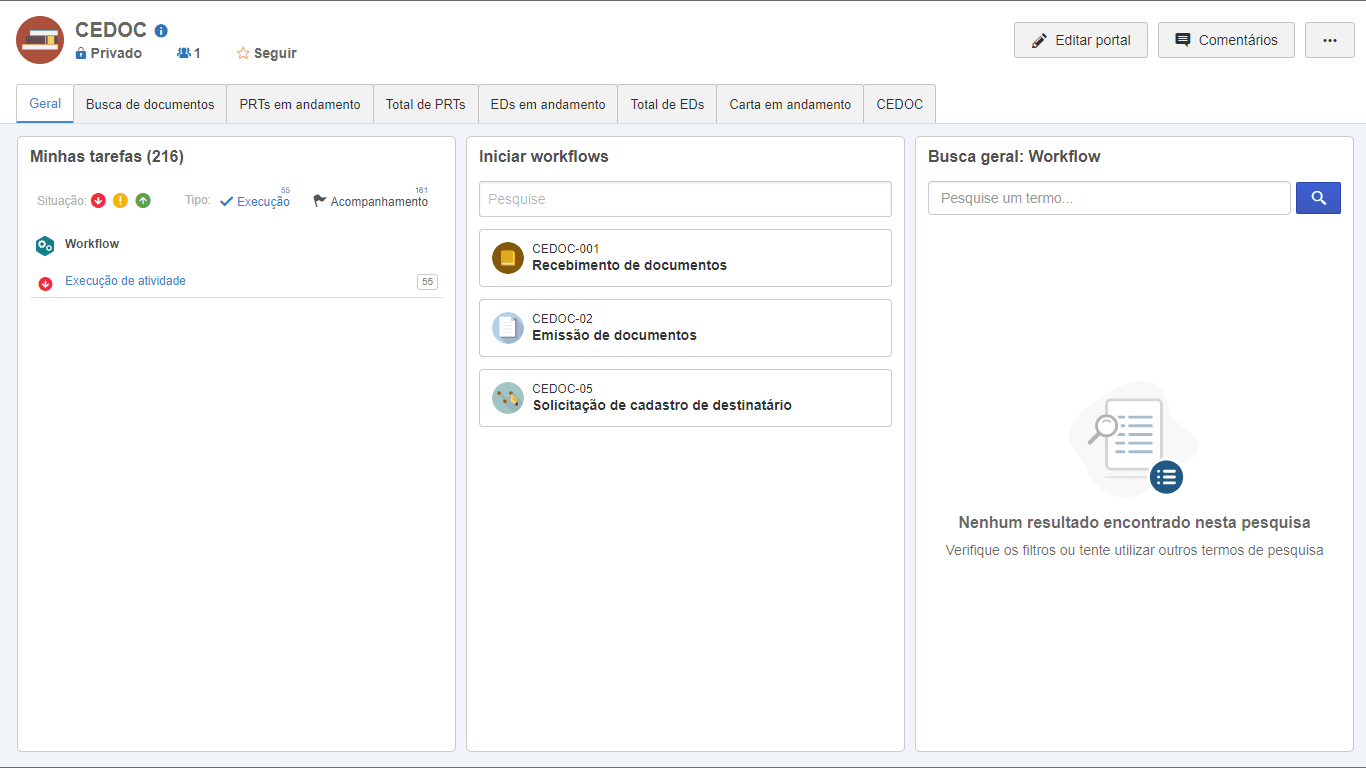
Task: Filter tasks by the red overdue status icon
Action: pos(98,201)
